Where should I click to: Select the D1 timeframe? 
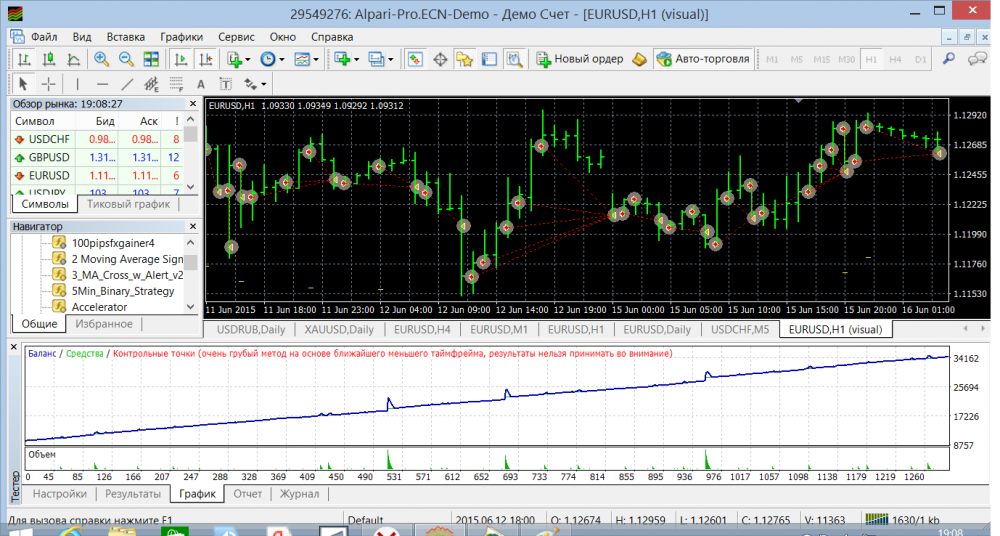pyautogui.click(x=920, y=59)
